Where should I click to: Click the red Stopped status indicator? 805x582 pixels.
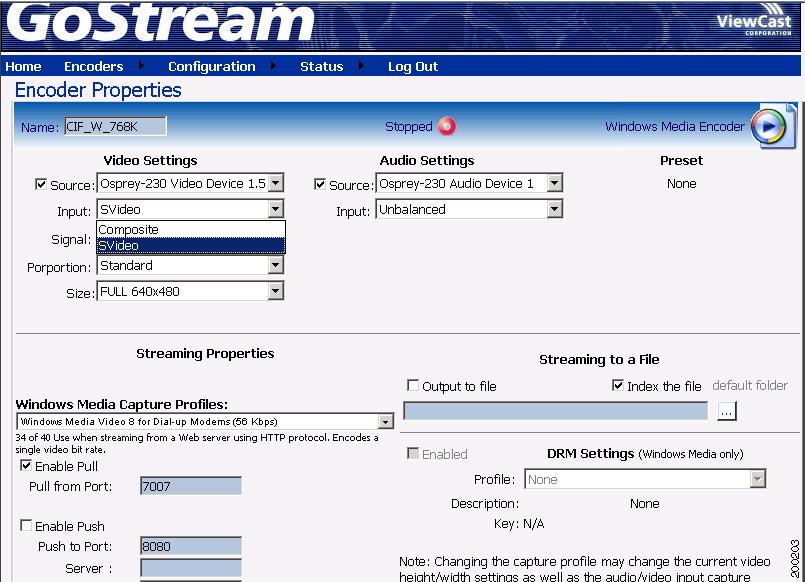click(447, 126)
